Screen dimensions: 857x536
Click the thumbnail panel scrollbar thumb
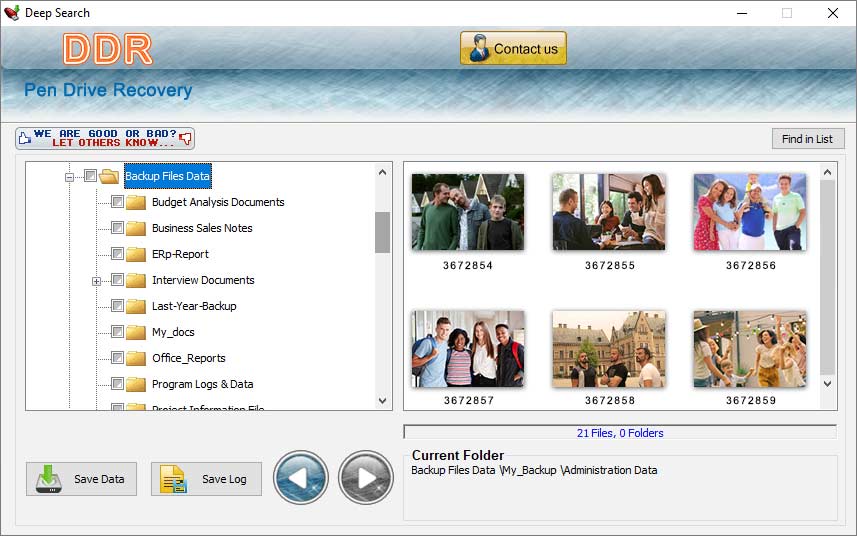827,278
